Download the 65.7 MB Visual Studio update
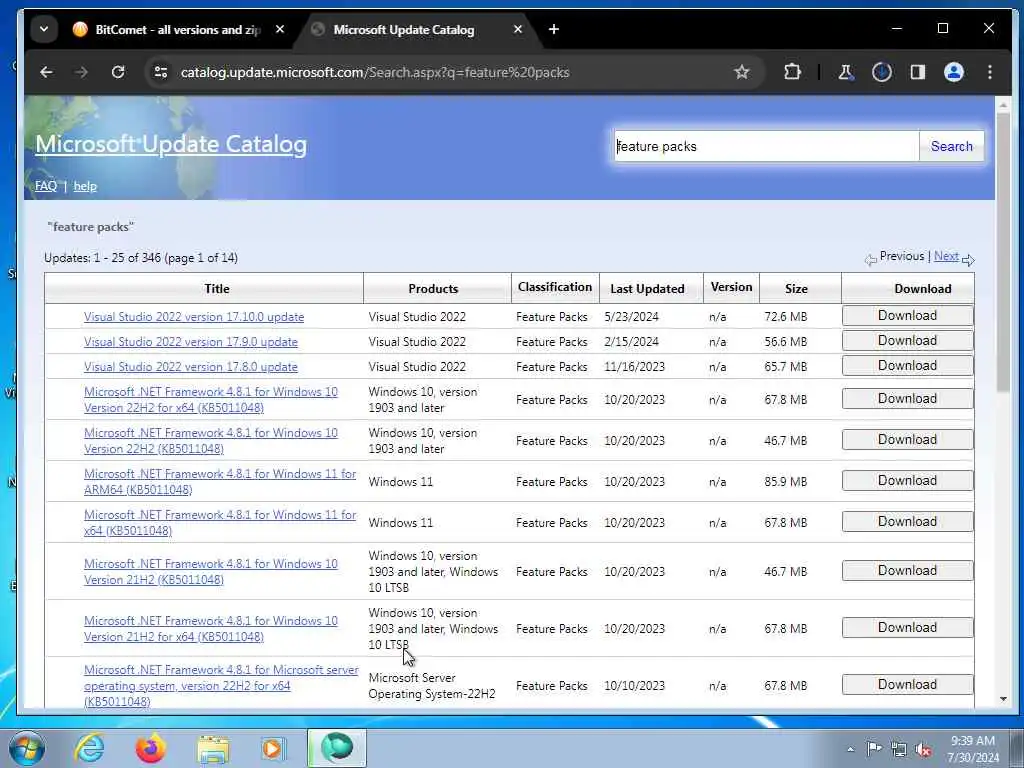The image size is (1024, 768). coord(907,366)
